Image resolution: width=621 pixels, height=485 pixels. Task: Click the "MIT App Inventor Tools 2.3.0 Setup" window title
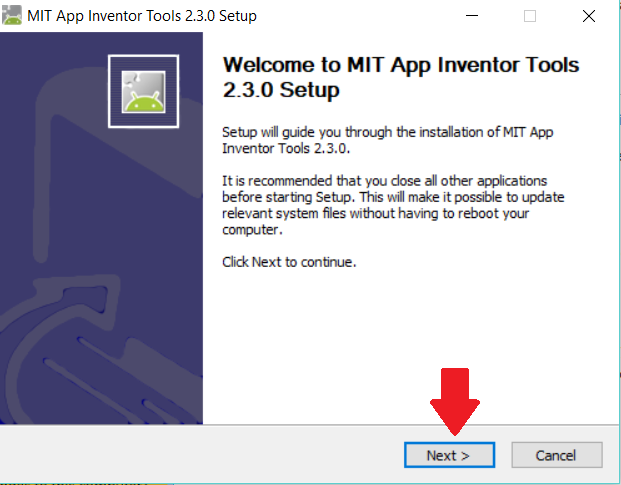tap(142, 16)
